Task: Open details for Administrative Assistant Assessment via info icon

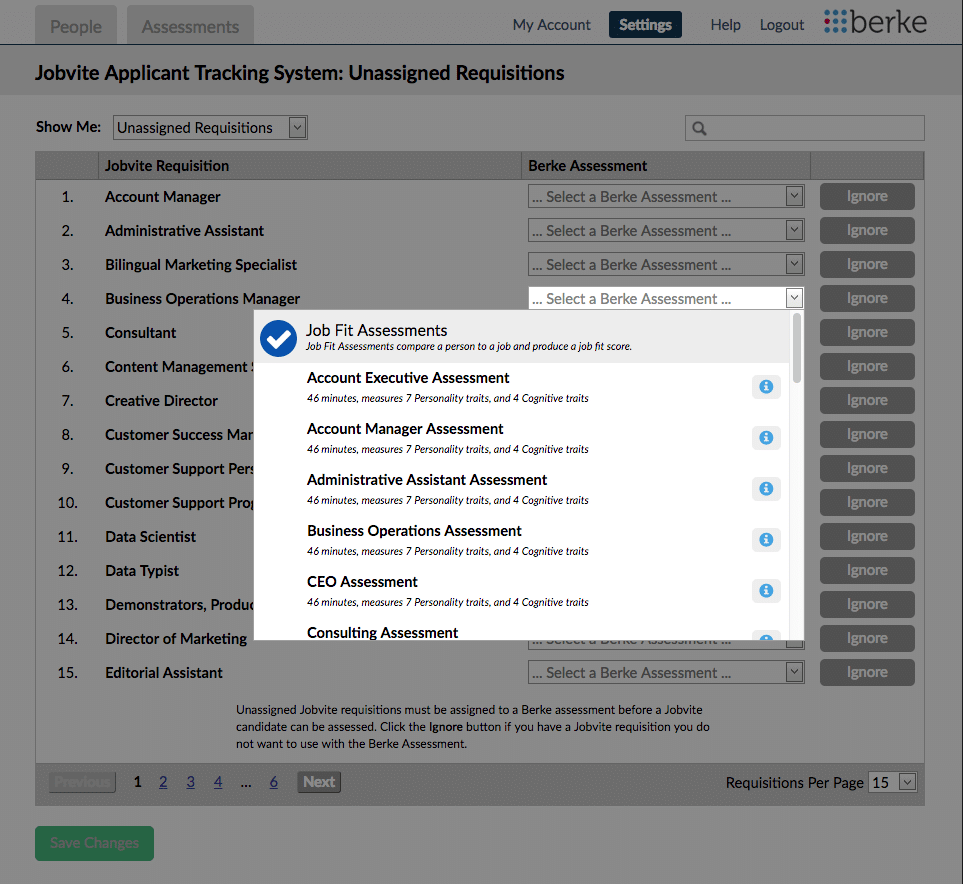Action: coord(766,488)
